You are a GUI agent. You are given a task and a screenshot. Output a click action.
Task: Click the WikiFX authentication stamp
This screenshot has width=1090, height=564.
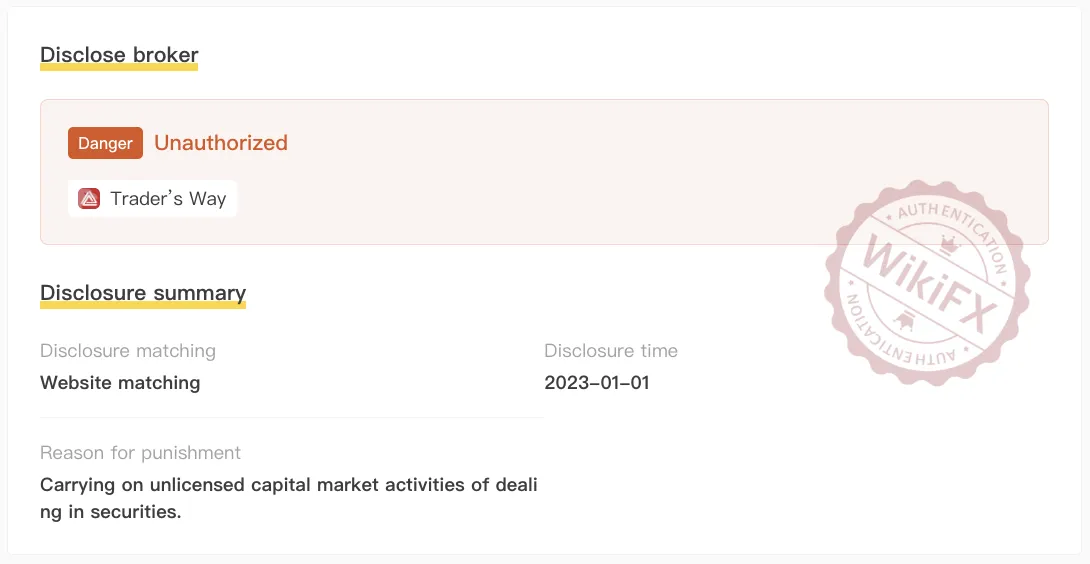(x=927, y=283)
